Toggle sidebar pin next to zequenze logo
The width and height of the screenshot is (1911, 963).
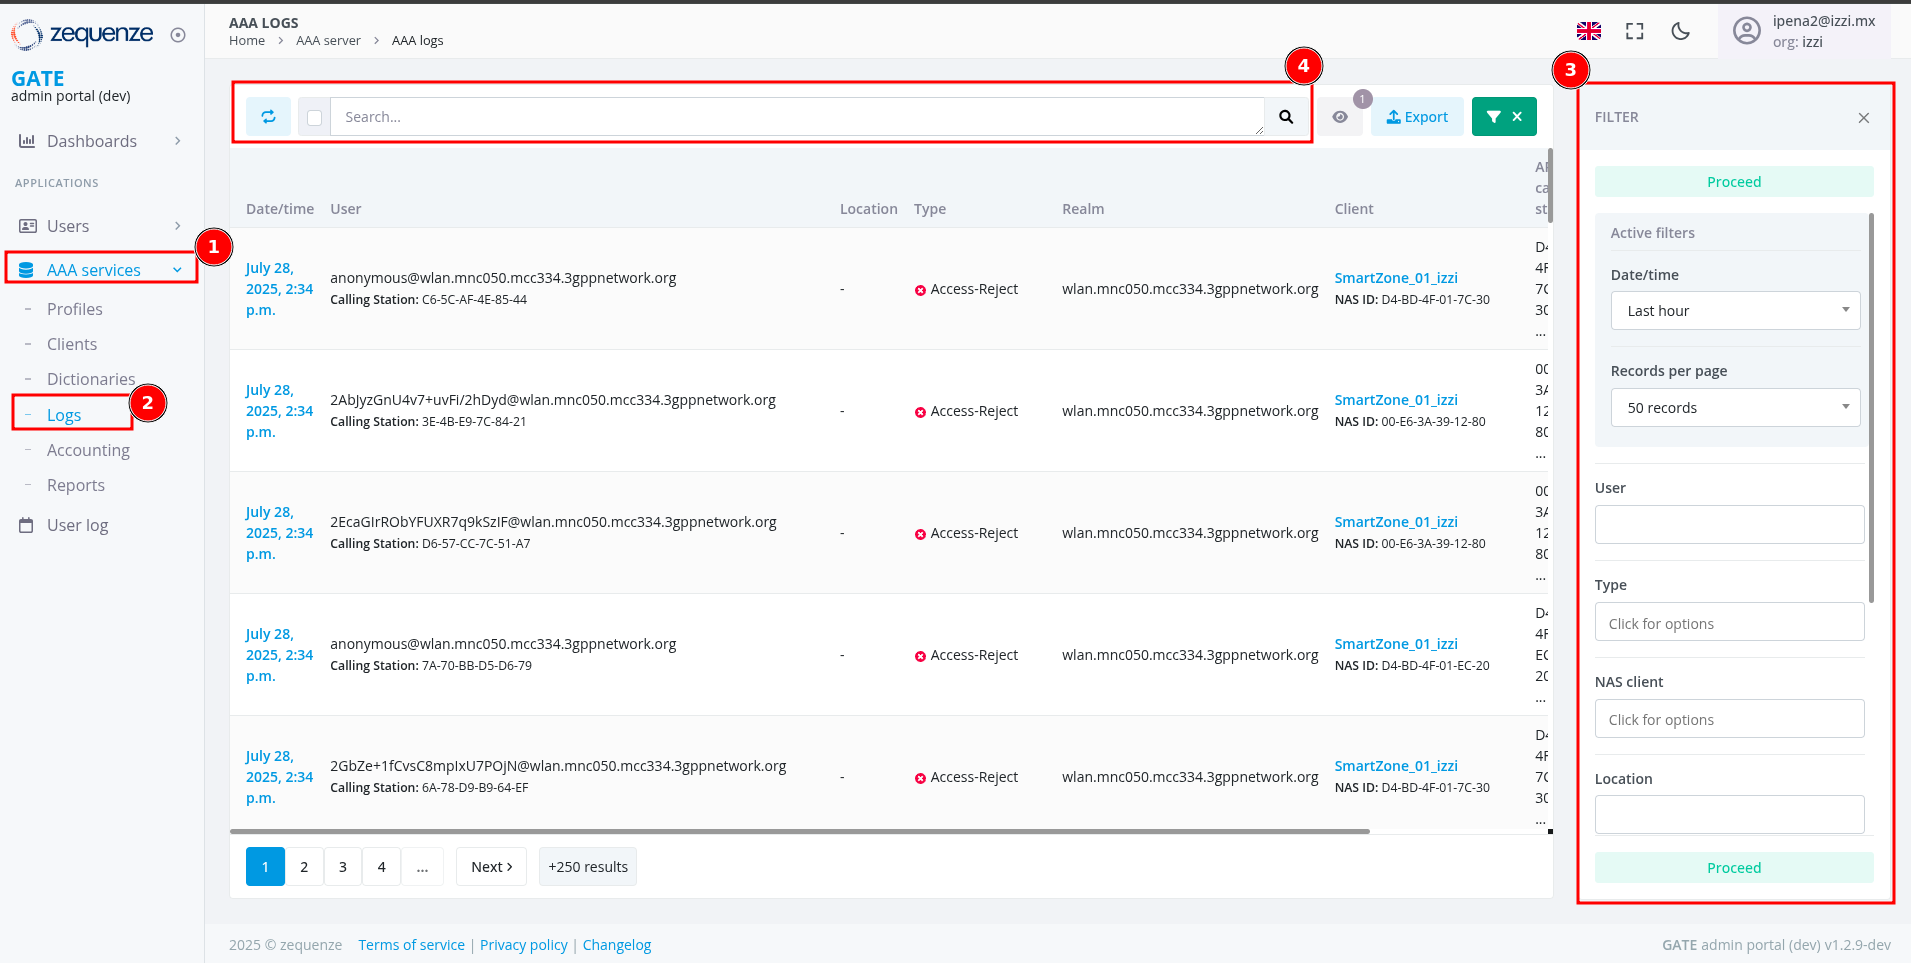tap(178, 35)
